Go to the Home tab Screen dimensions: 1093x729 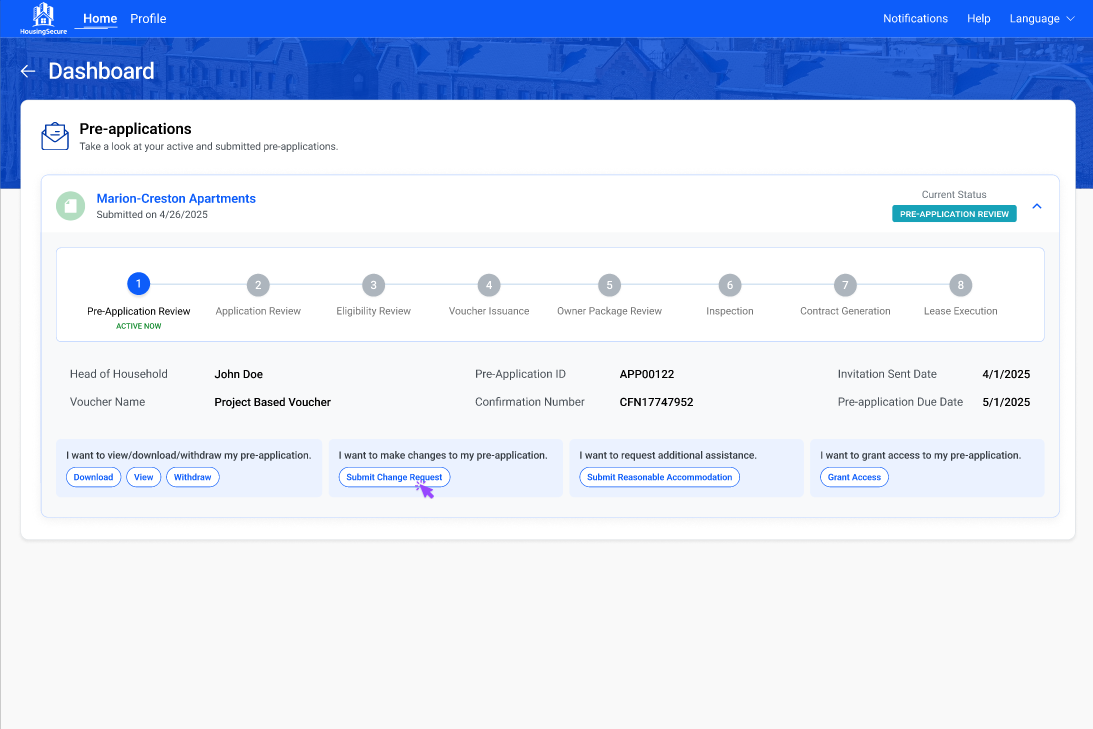(x=100, y=19)
